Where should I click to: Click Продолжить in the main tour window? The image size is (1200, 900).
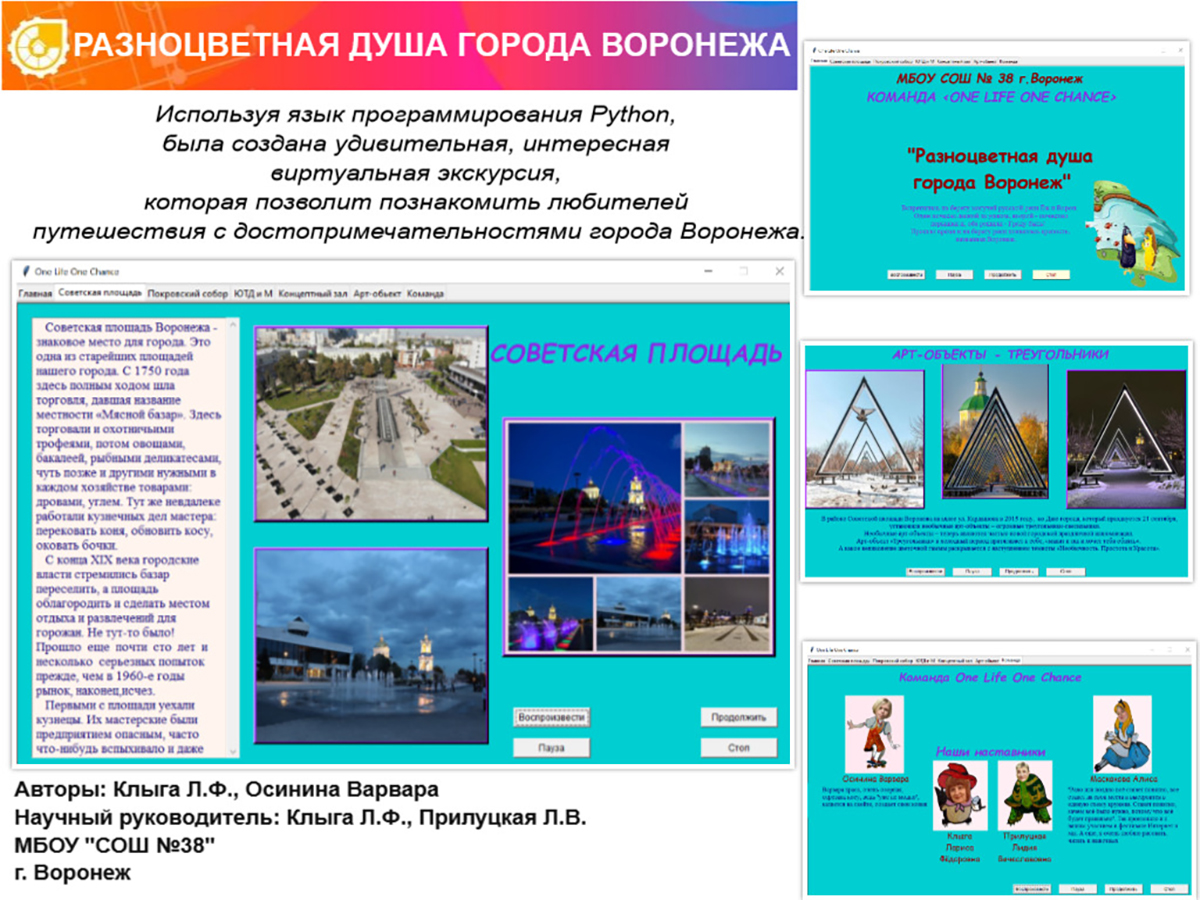tap(740, 718)
